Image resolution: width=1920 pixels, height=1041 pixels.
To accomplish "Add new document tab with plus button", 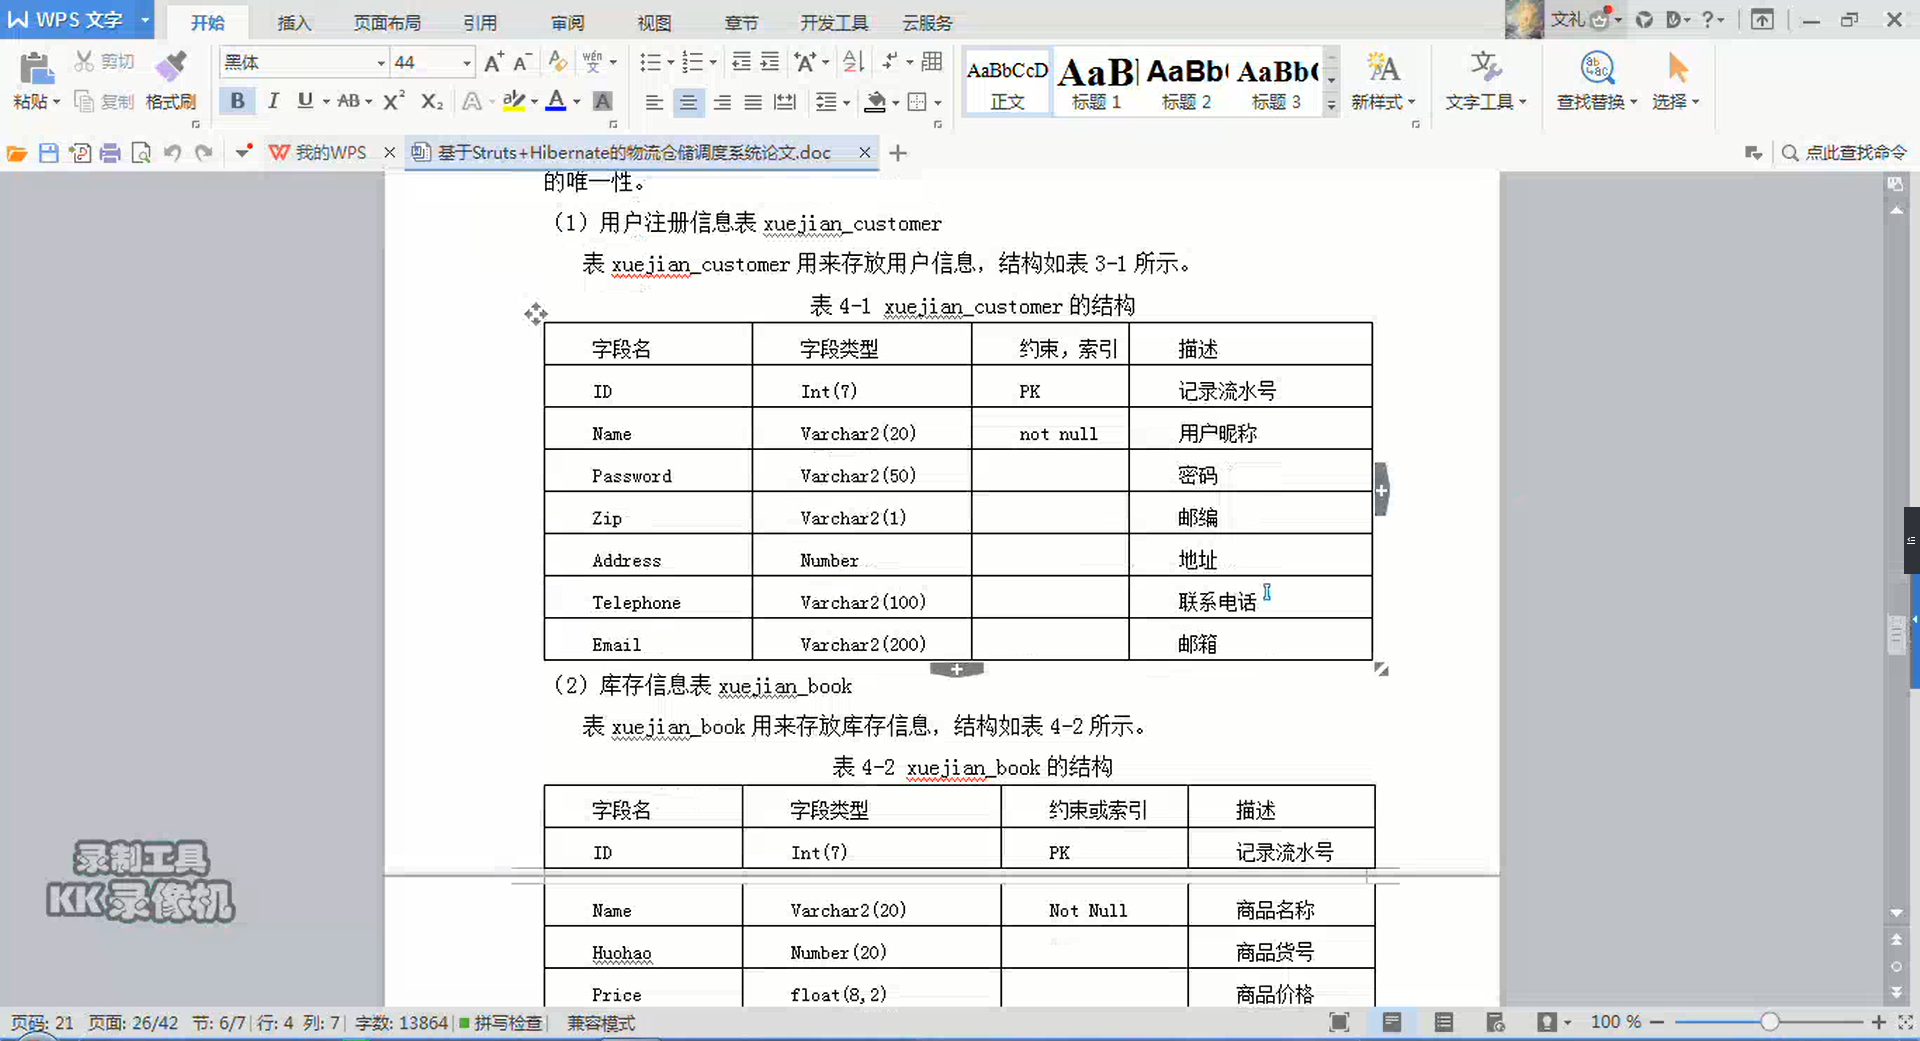I will click(x=898, y=153).
